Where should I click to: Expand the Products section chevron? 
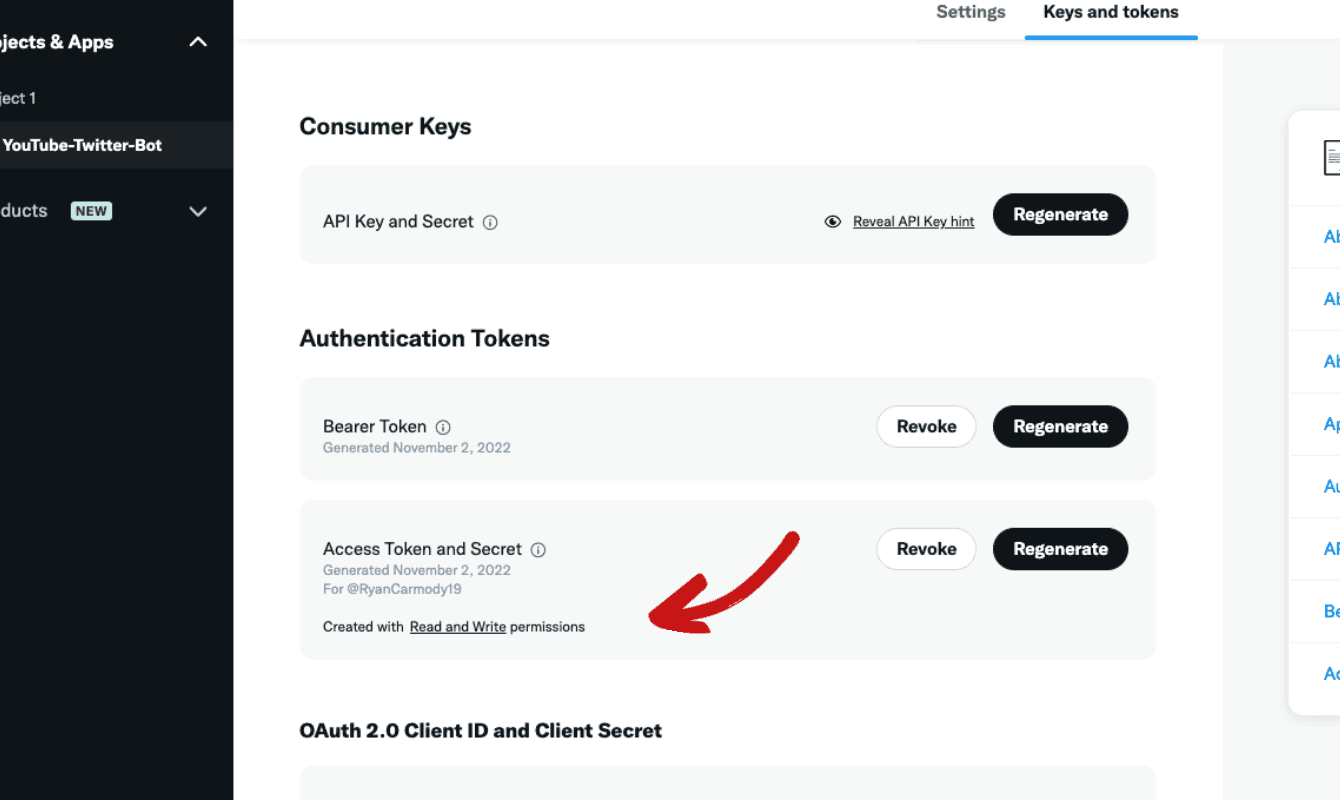pyautogui.click(x=198, y=211)
